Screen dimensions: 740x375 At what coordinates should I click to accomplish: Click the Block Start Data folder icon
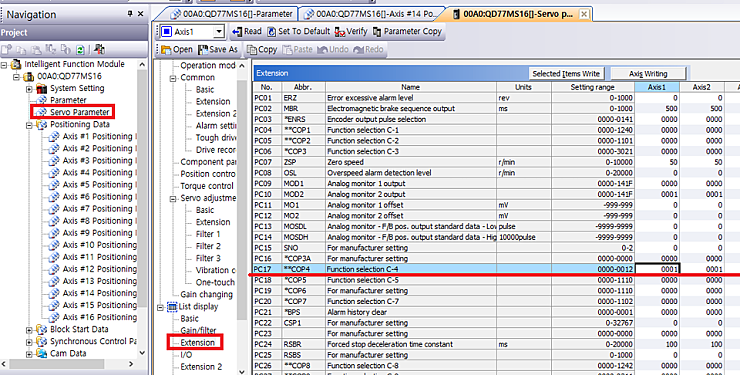click(x=42, y=329)
